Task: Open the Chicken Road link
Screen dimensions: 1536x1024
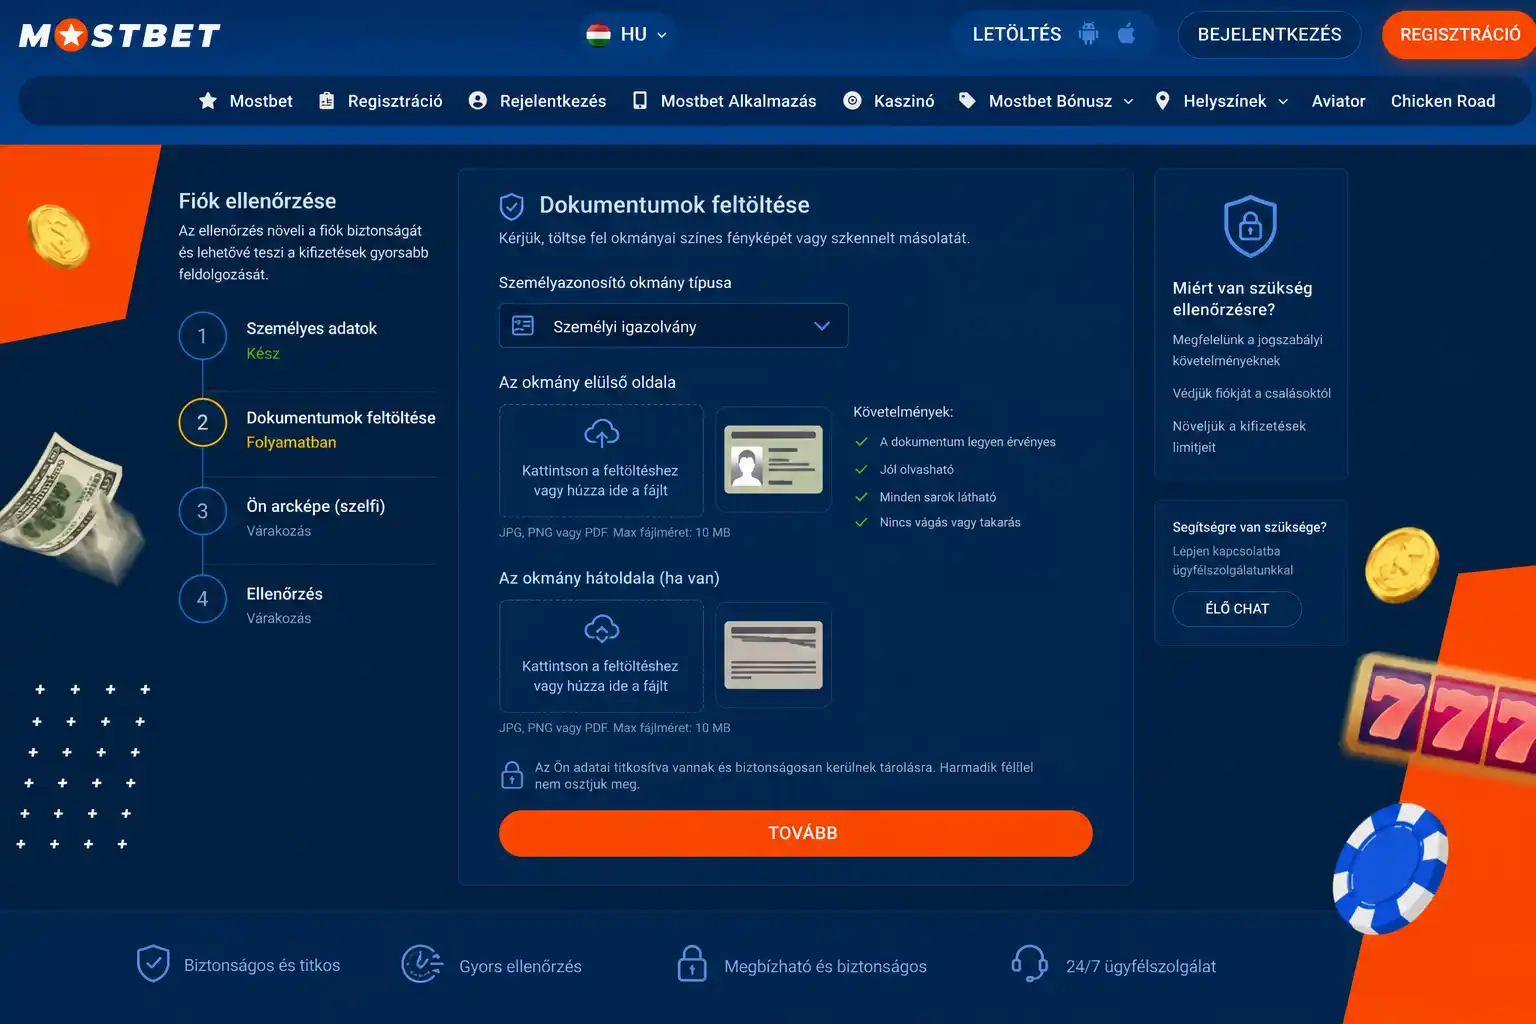Action: pyautogui.click(x=1443, y=101)
